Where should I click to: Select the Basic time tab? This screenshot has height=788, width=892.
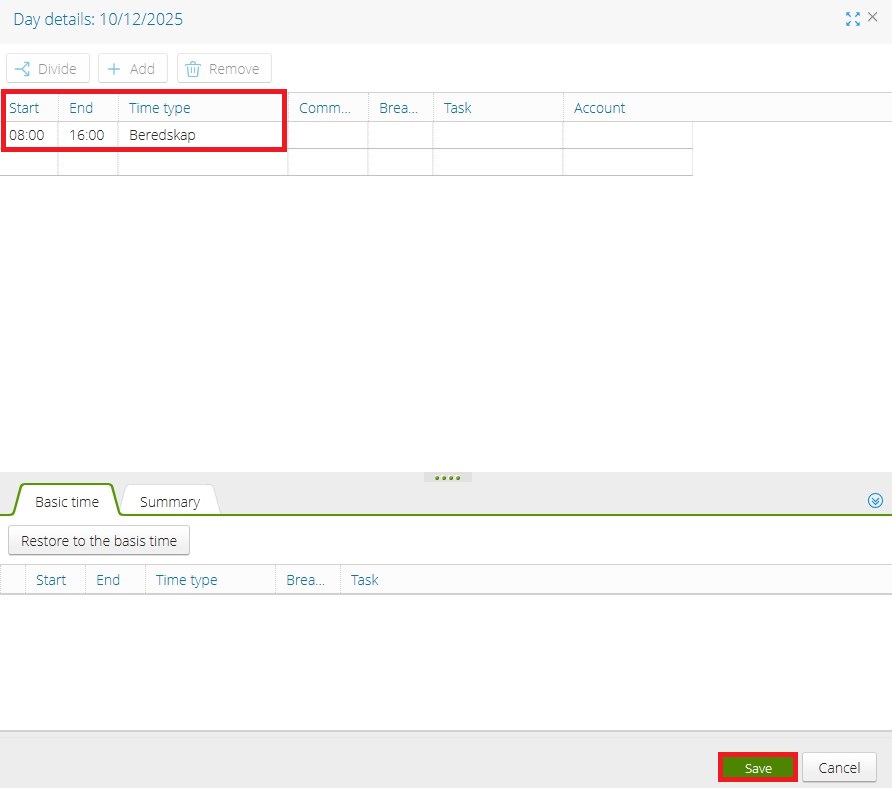[x=67, y=502]
